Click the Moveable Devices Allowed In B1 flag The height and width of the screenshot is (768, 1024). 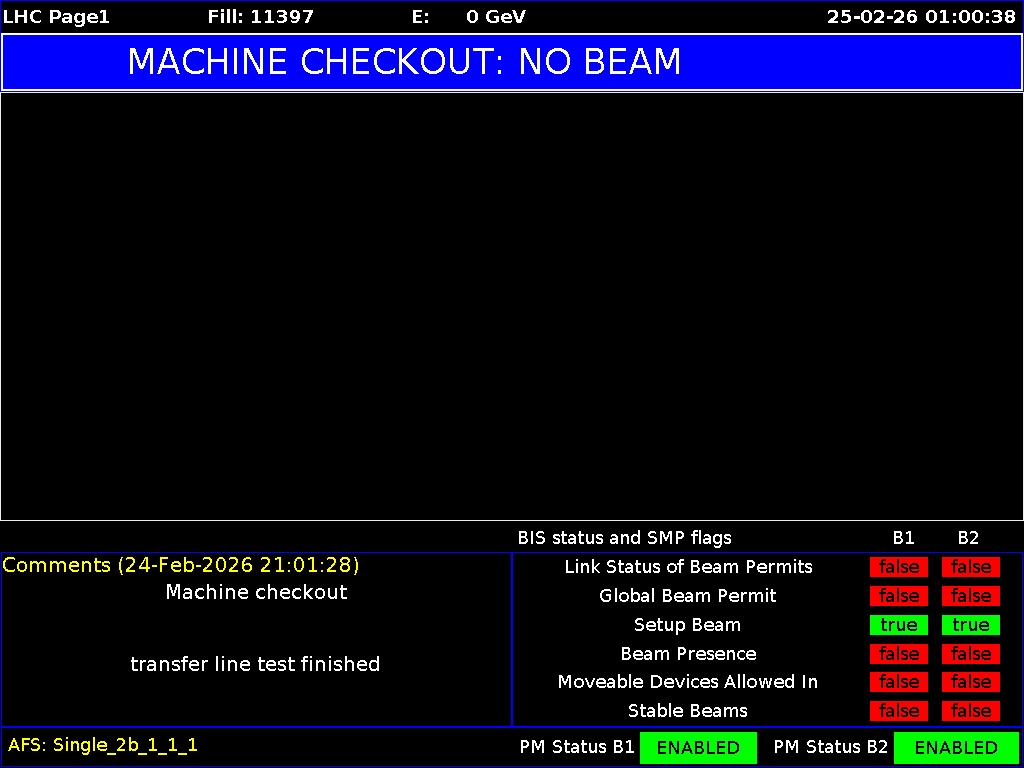click(x=898, y=682)
